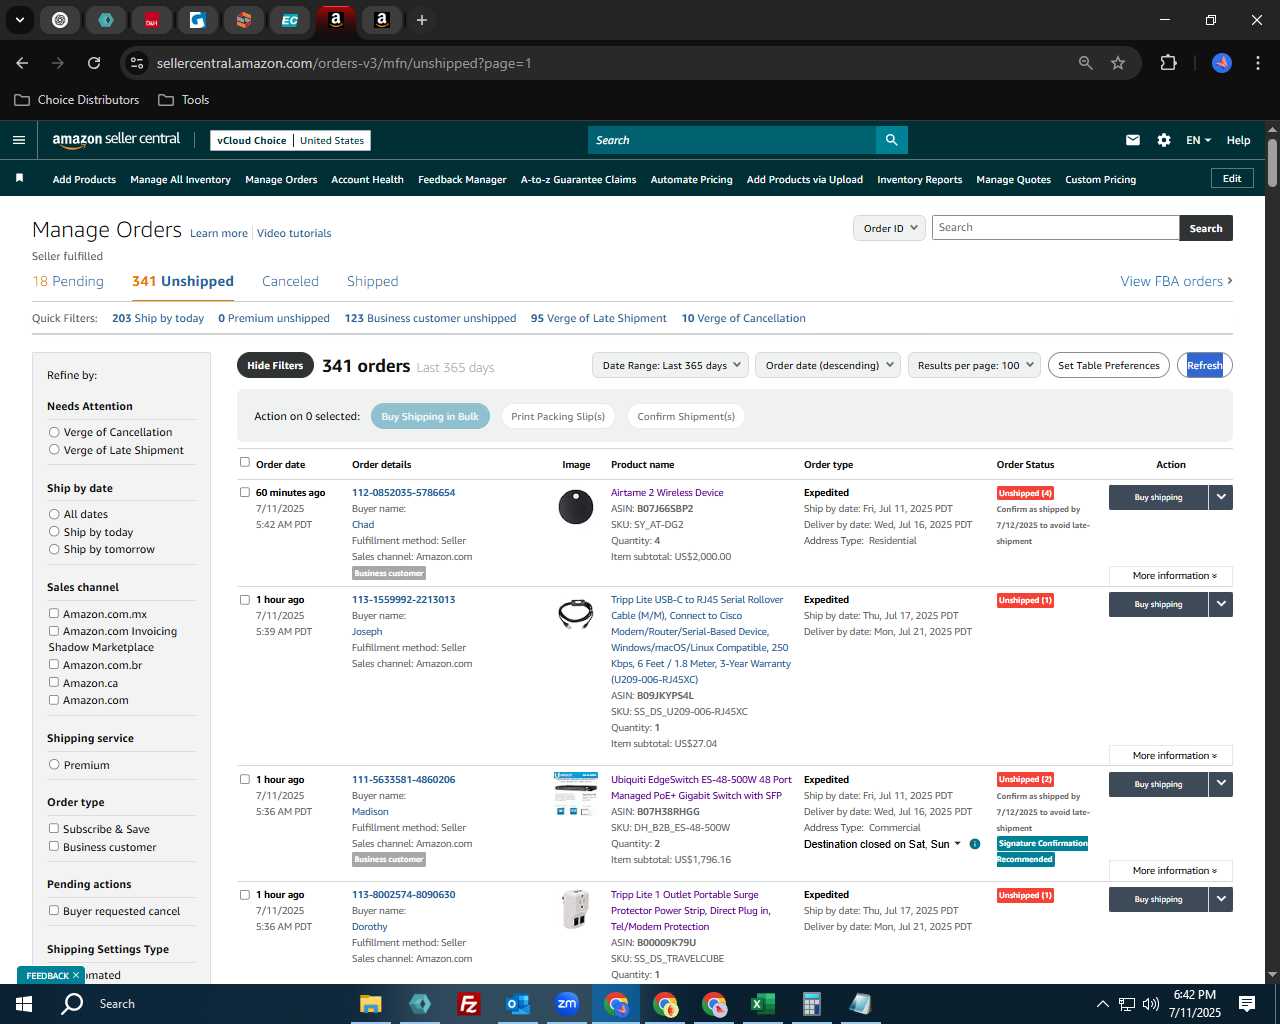Click the Airtame 2 product thumbnail
The height and width of the screenshot is (1024, 1280).
pos(576,507)
